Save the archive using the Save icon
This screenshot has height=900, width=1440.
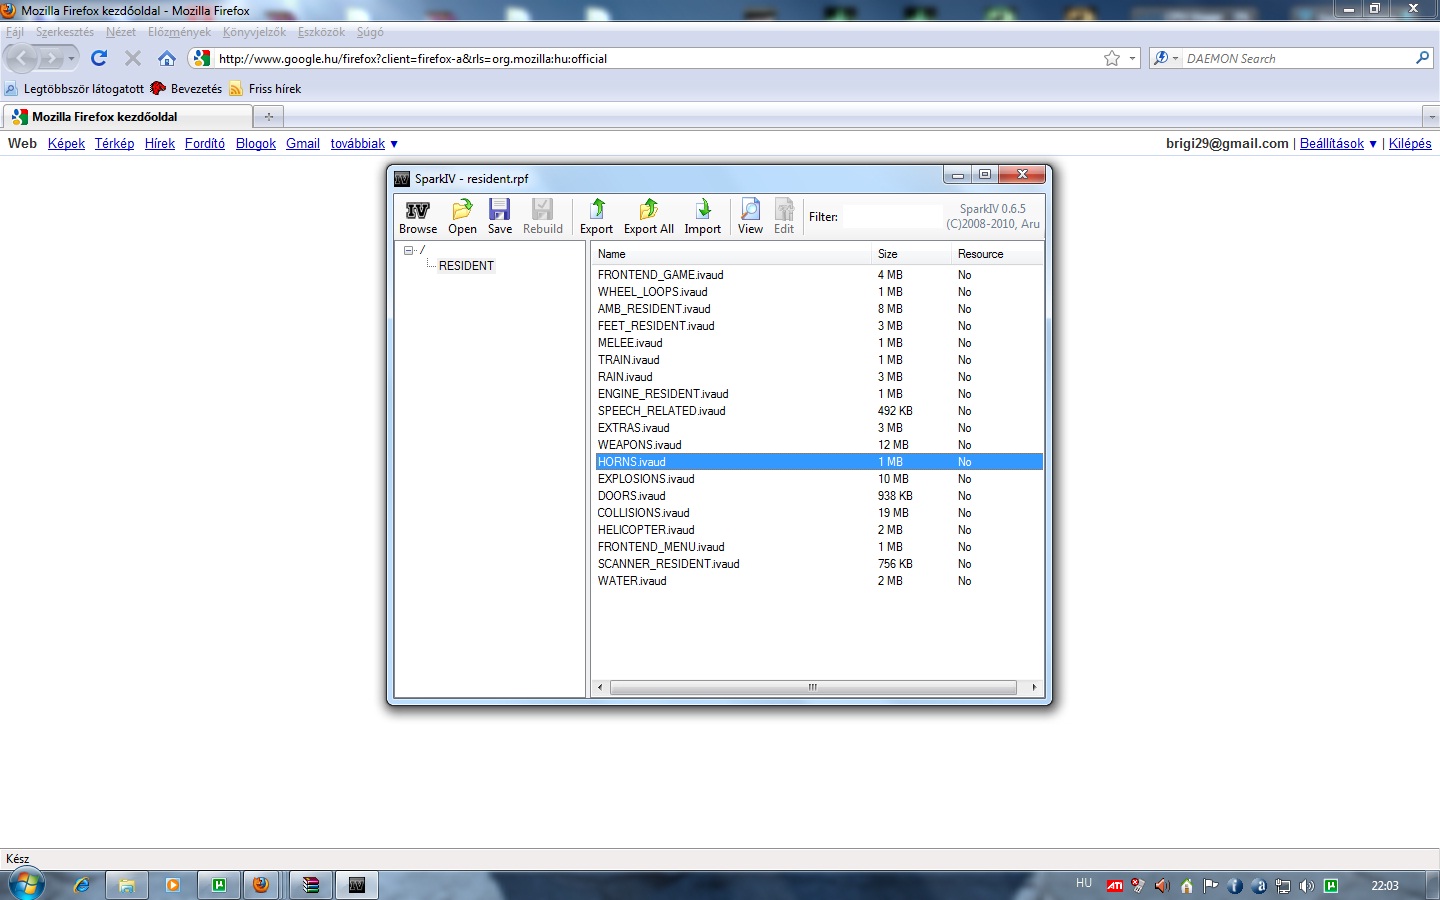tap(500, 217)
